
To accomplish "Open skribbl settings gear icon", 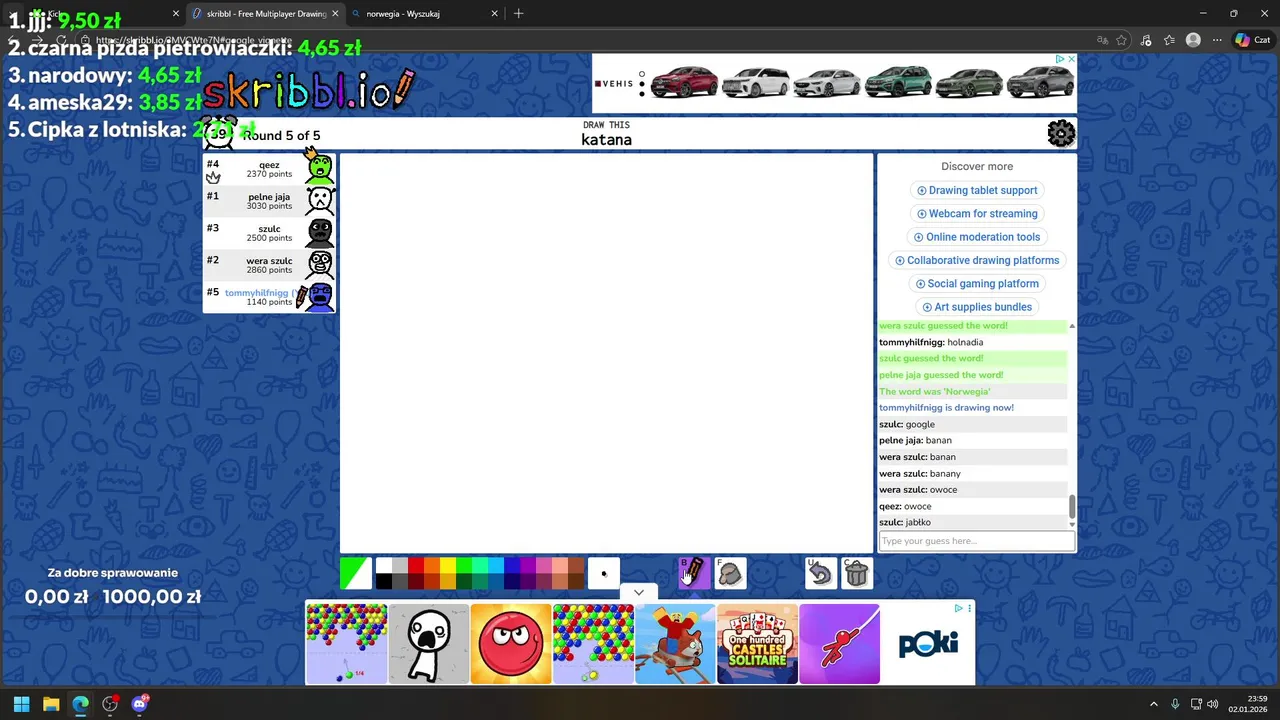I will [1061, 133].
